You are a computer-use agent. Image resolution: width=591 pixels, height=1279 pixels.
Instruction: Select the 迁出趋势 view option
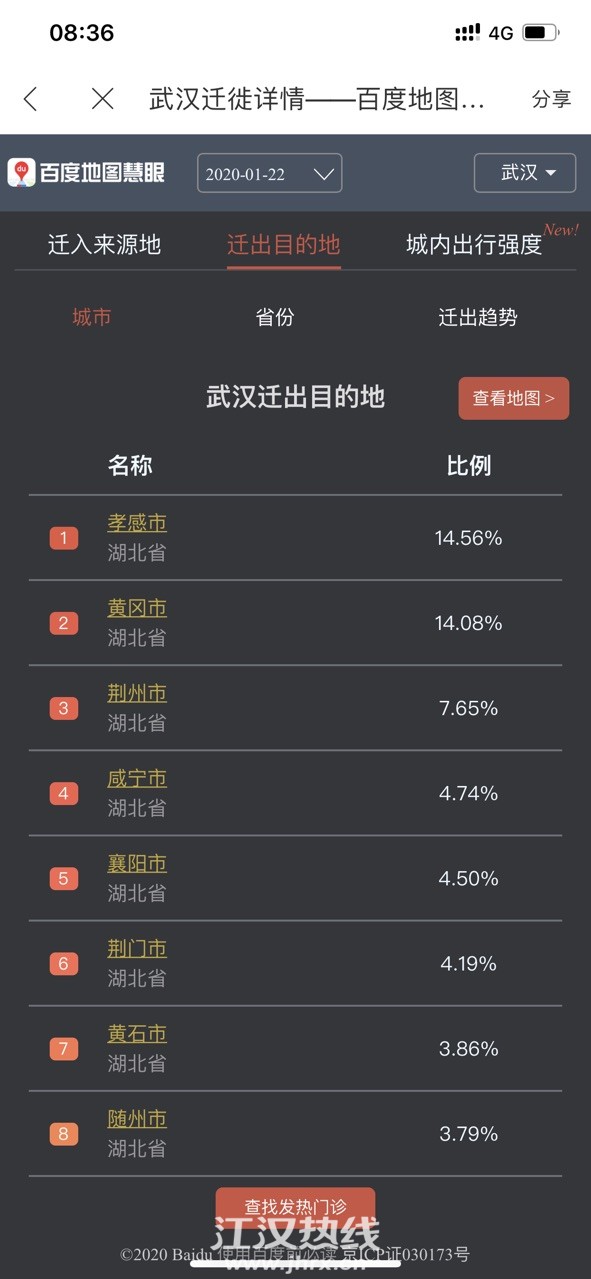click(x=478, y=318)
